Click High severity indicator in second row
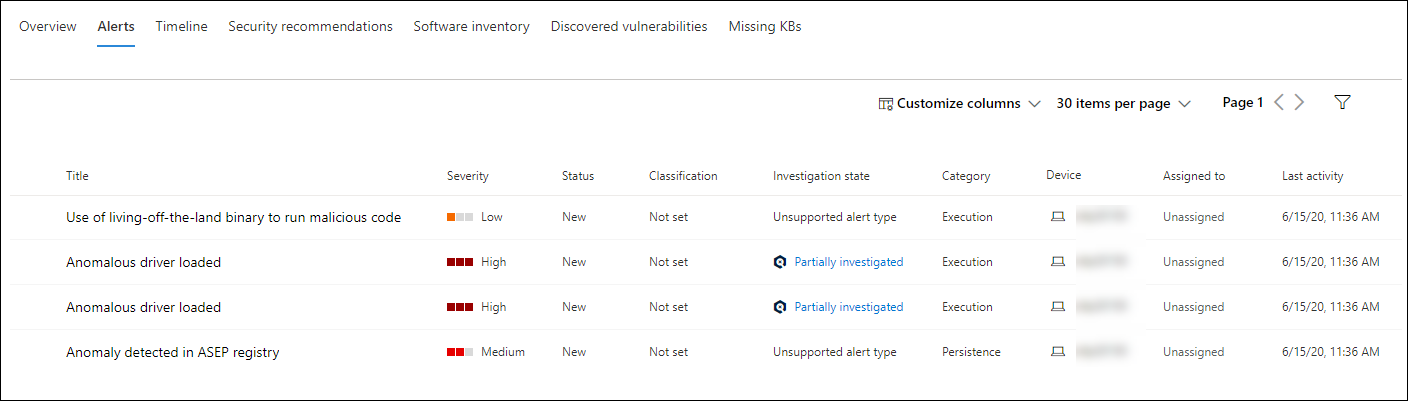Image resolution: width=1408 pixels, height=401 pixels. pyautogui.click(x=477, y=262)
